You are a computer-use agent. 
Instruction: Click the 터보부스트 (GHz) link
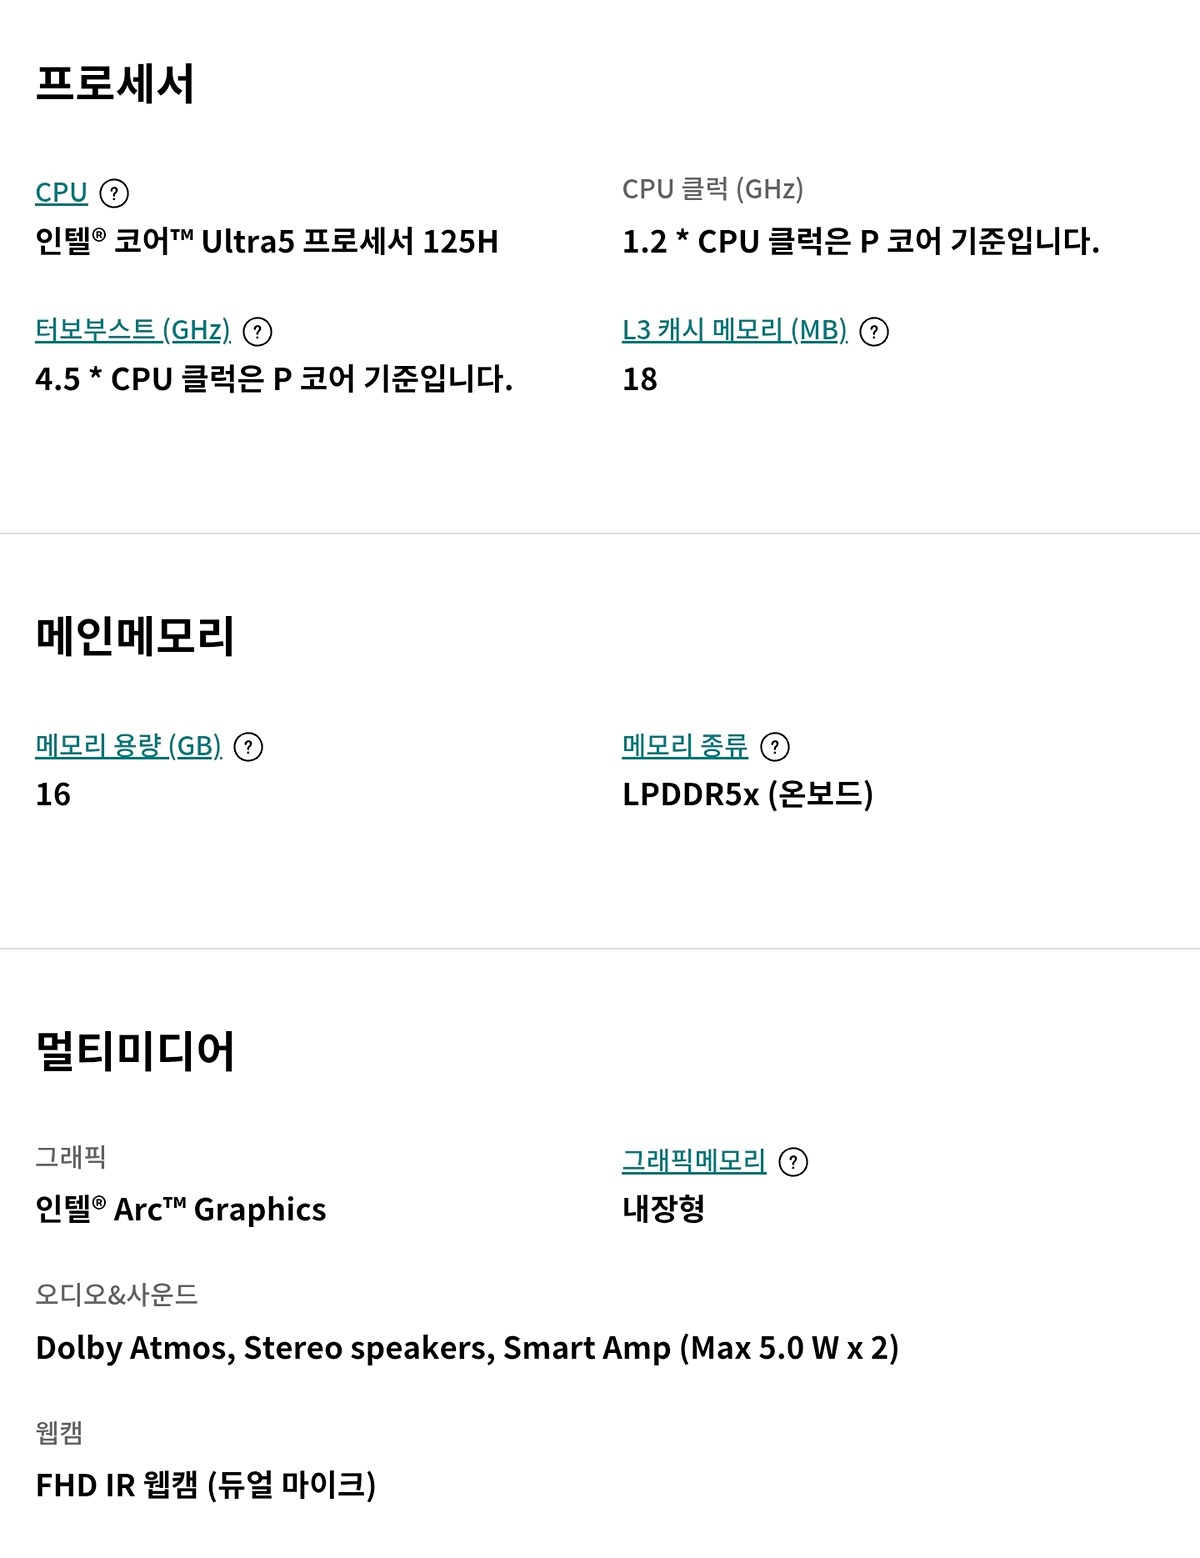pyautogui.click(x=132, y=330)
